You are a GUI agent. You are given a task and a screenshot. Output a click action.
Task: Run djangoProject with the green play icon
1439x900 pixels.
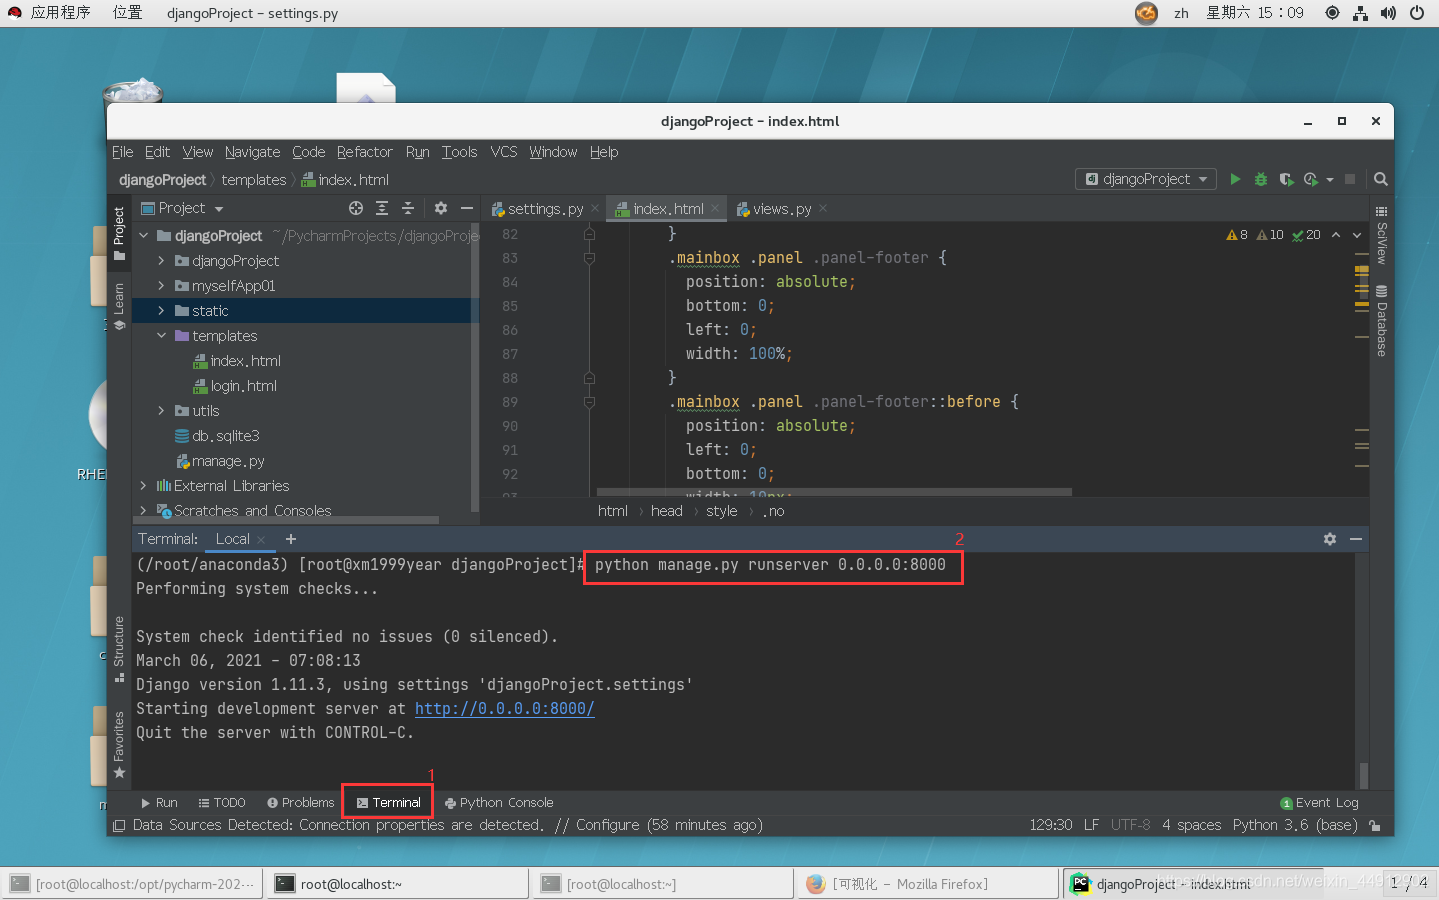(x=1235, y=179)
